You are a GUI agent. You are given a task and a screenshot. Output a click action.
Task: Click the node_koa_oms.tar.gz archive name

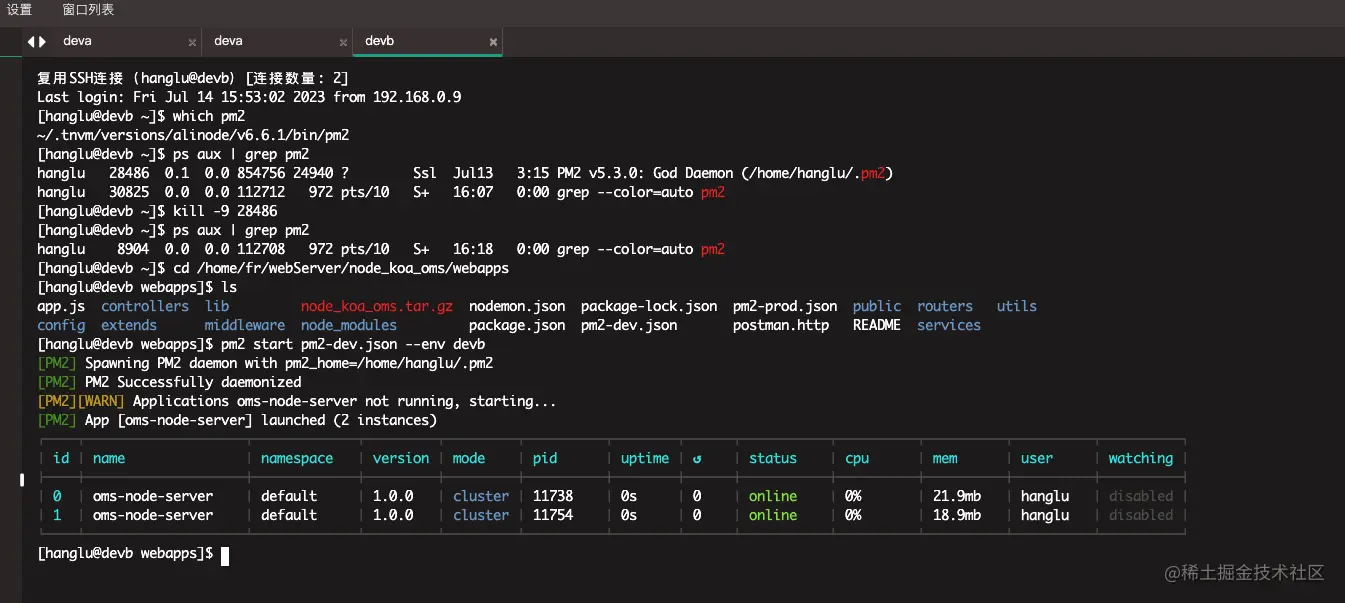(377, 306)
